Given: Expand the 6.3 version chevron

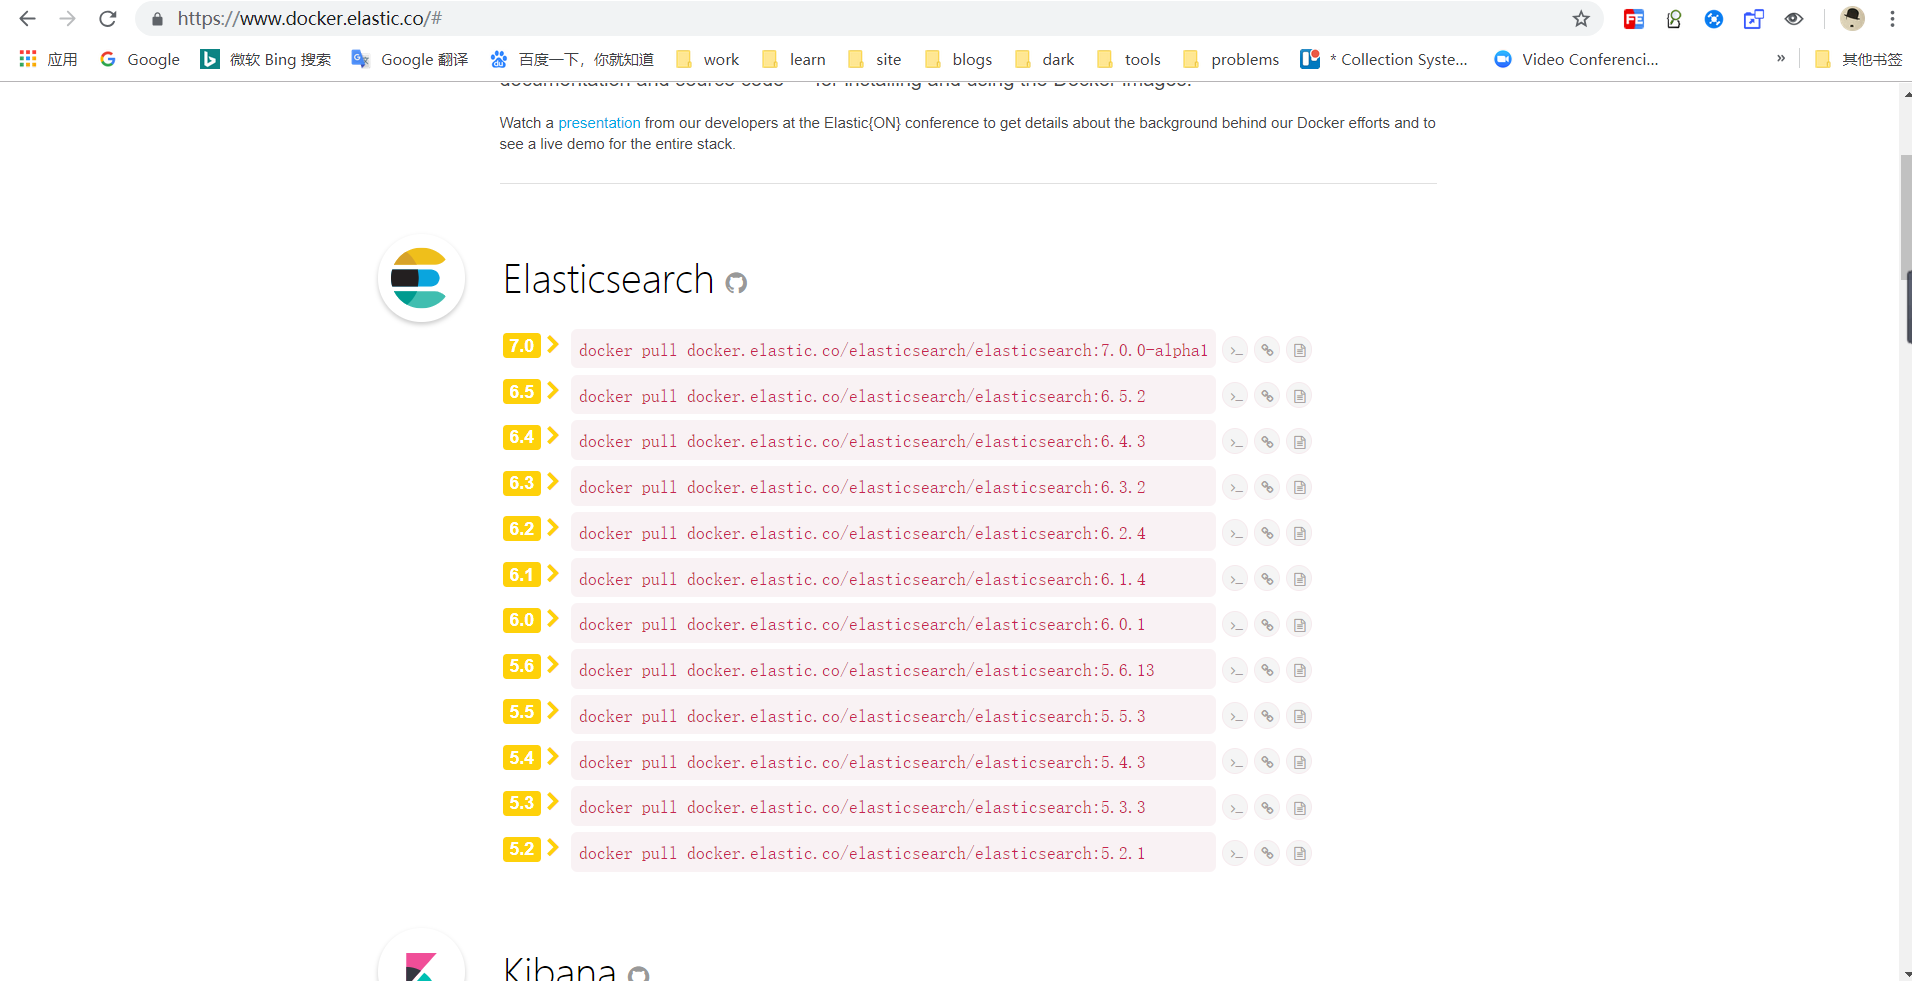Looking at the screenshot, I should [x=553, y=481].
